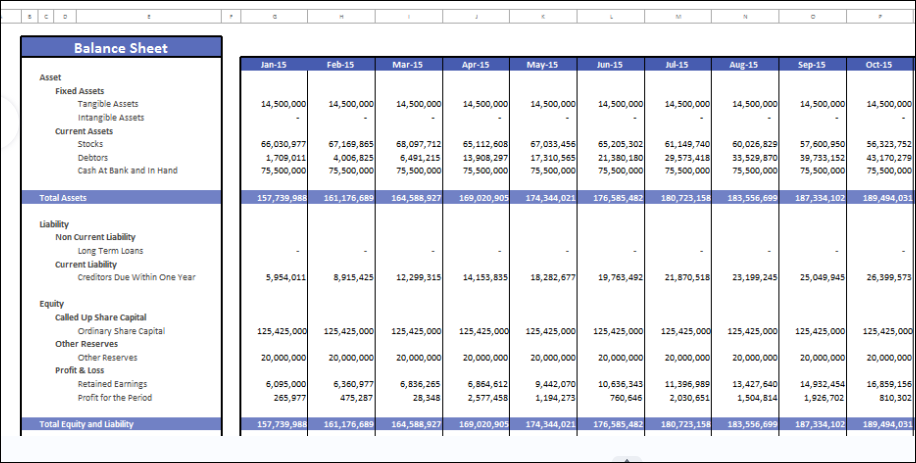Select the Sep-15 Retained Earnings value

tap(822, 384)
